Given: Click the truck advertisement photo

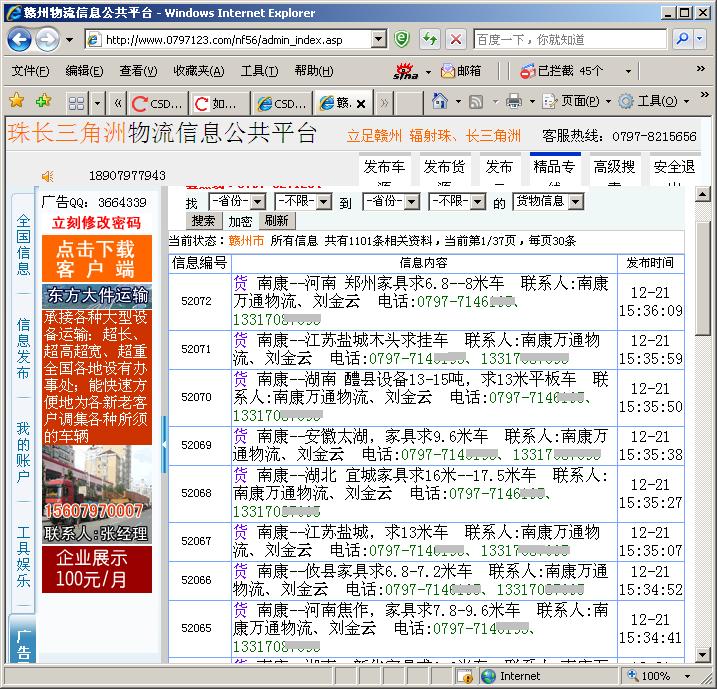Looking at the screenshot, I should point(97,495).
